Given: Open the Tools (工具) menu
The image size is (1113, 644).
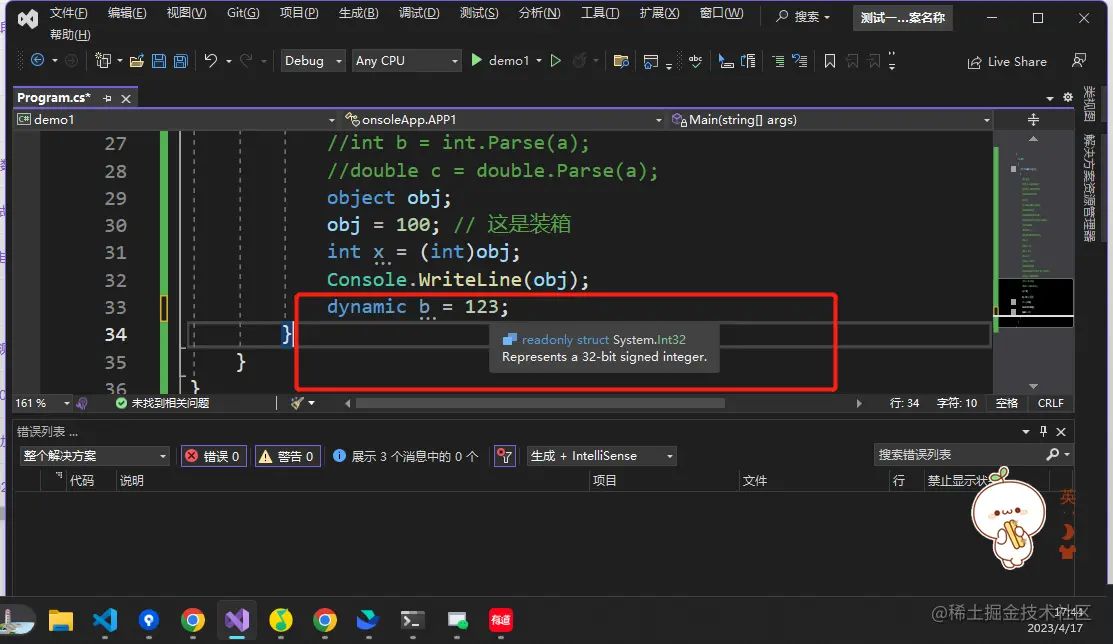Looking at the screenshot, I should tap(600, 13).
